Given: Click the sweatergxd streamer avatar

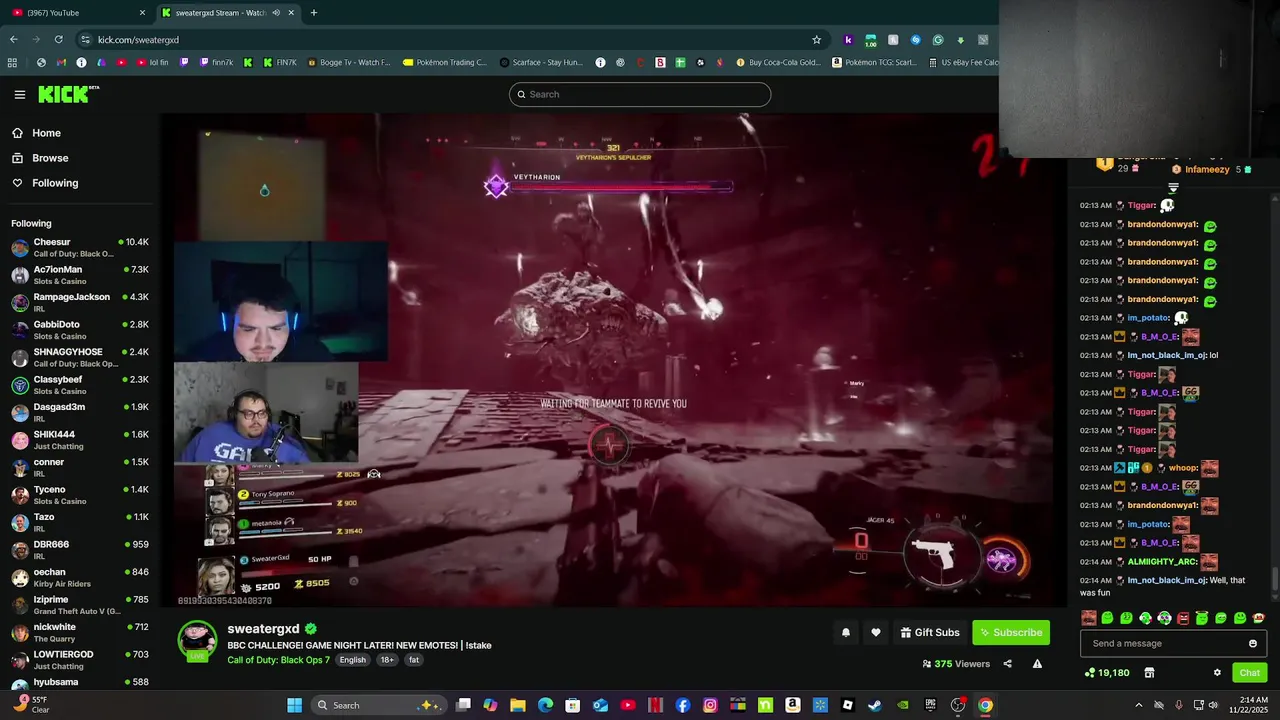Looking at the screenshot, I should click(x=197, y=641).
